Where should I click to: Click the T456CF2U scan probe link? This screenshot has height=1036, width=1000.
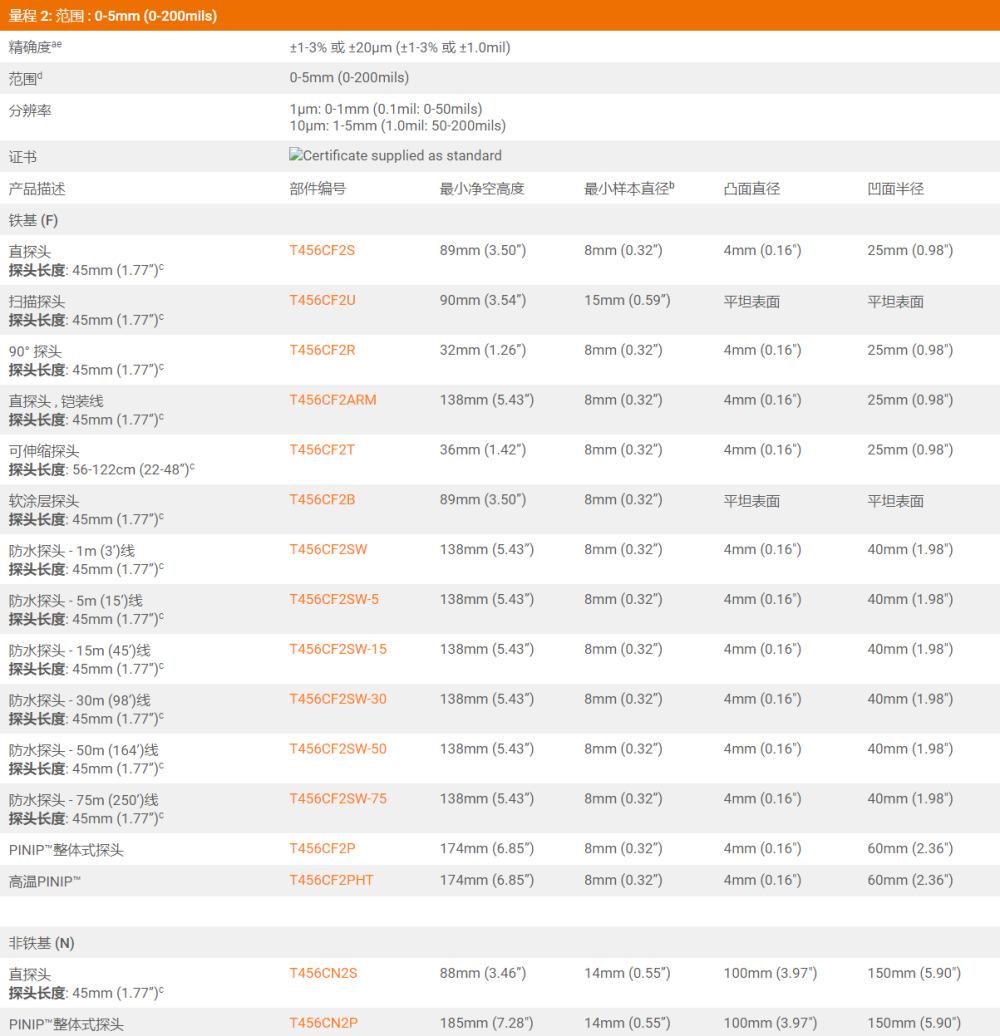322,300
